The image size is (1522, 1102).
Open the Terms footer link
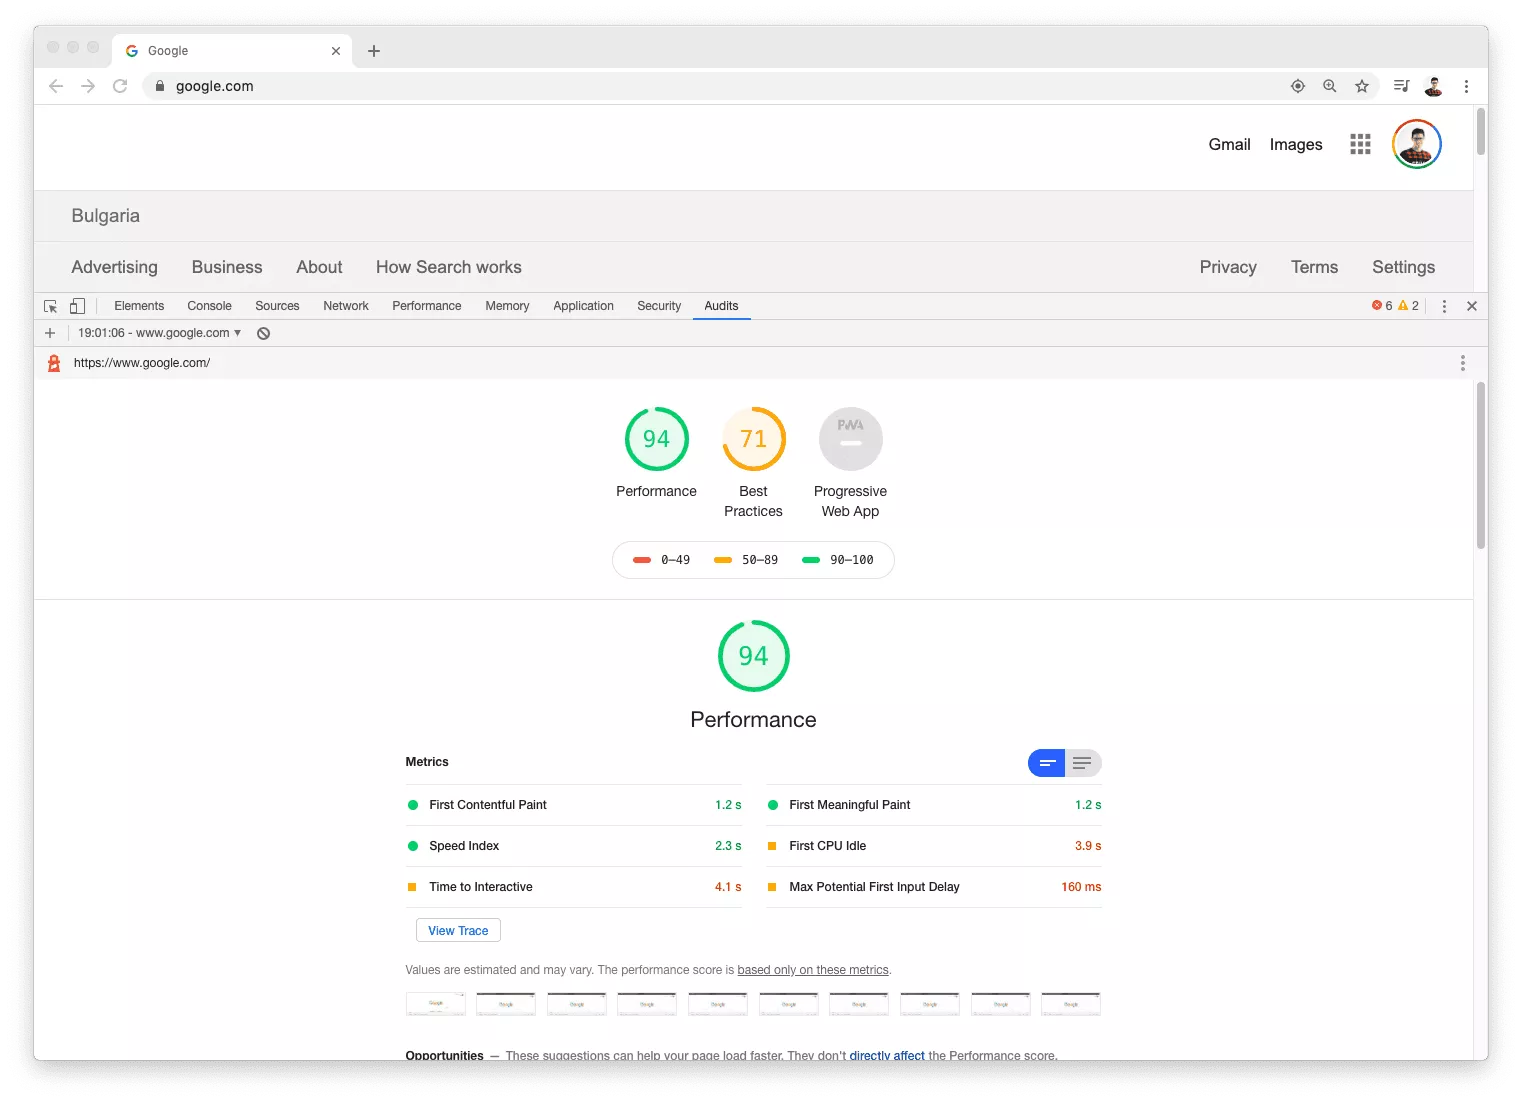[x=1314, y=267]
